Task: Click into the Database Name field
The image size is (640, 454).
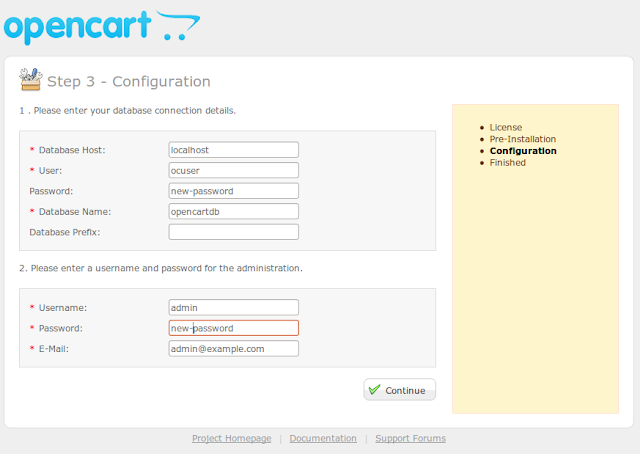Action: 234,211
